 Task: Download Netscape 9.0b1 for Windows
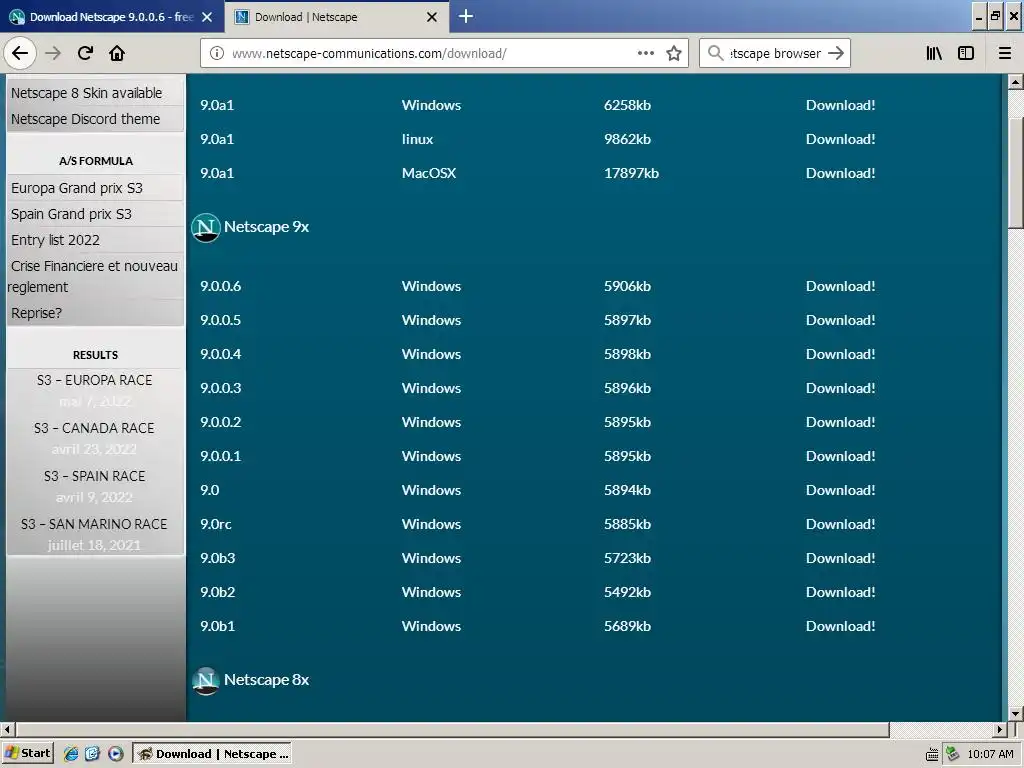click(840, 626)
